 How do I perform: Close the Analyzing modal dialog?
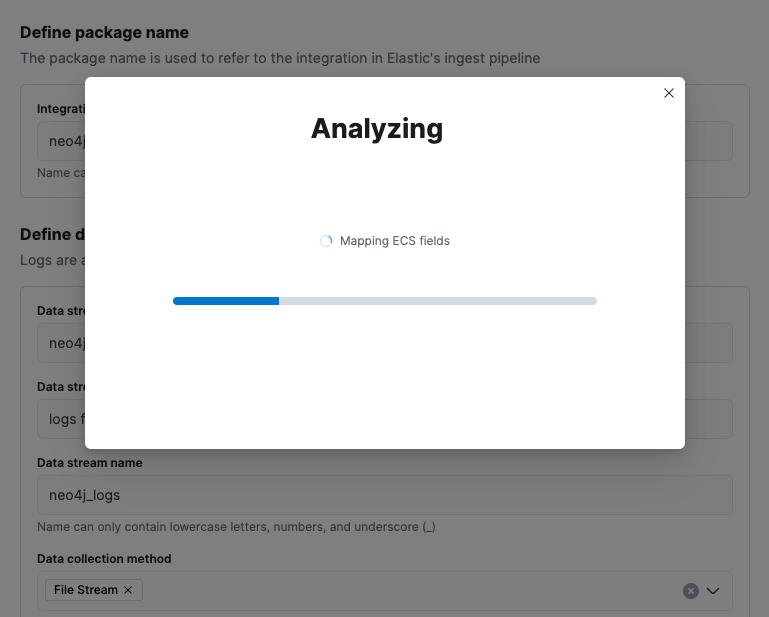669,93
